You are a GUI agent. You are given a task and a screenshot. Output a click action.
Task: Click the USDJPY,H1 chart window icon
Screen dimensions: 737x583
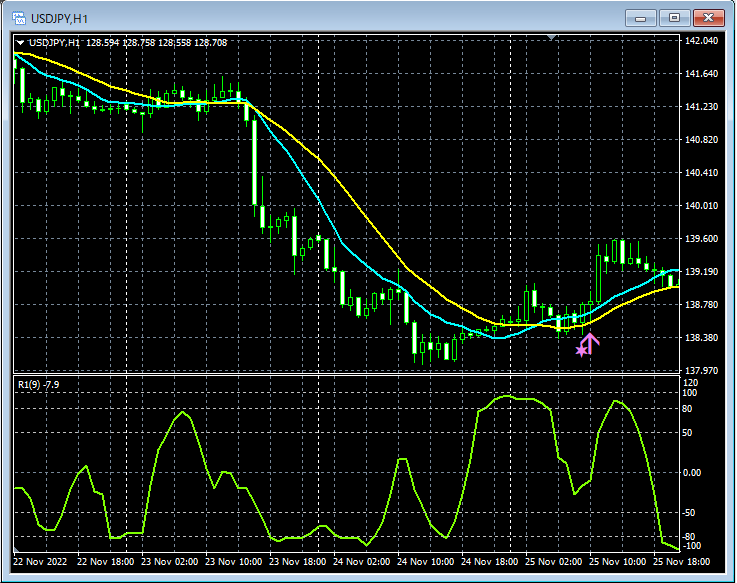click(19, 18)
